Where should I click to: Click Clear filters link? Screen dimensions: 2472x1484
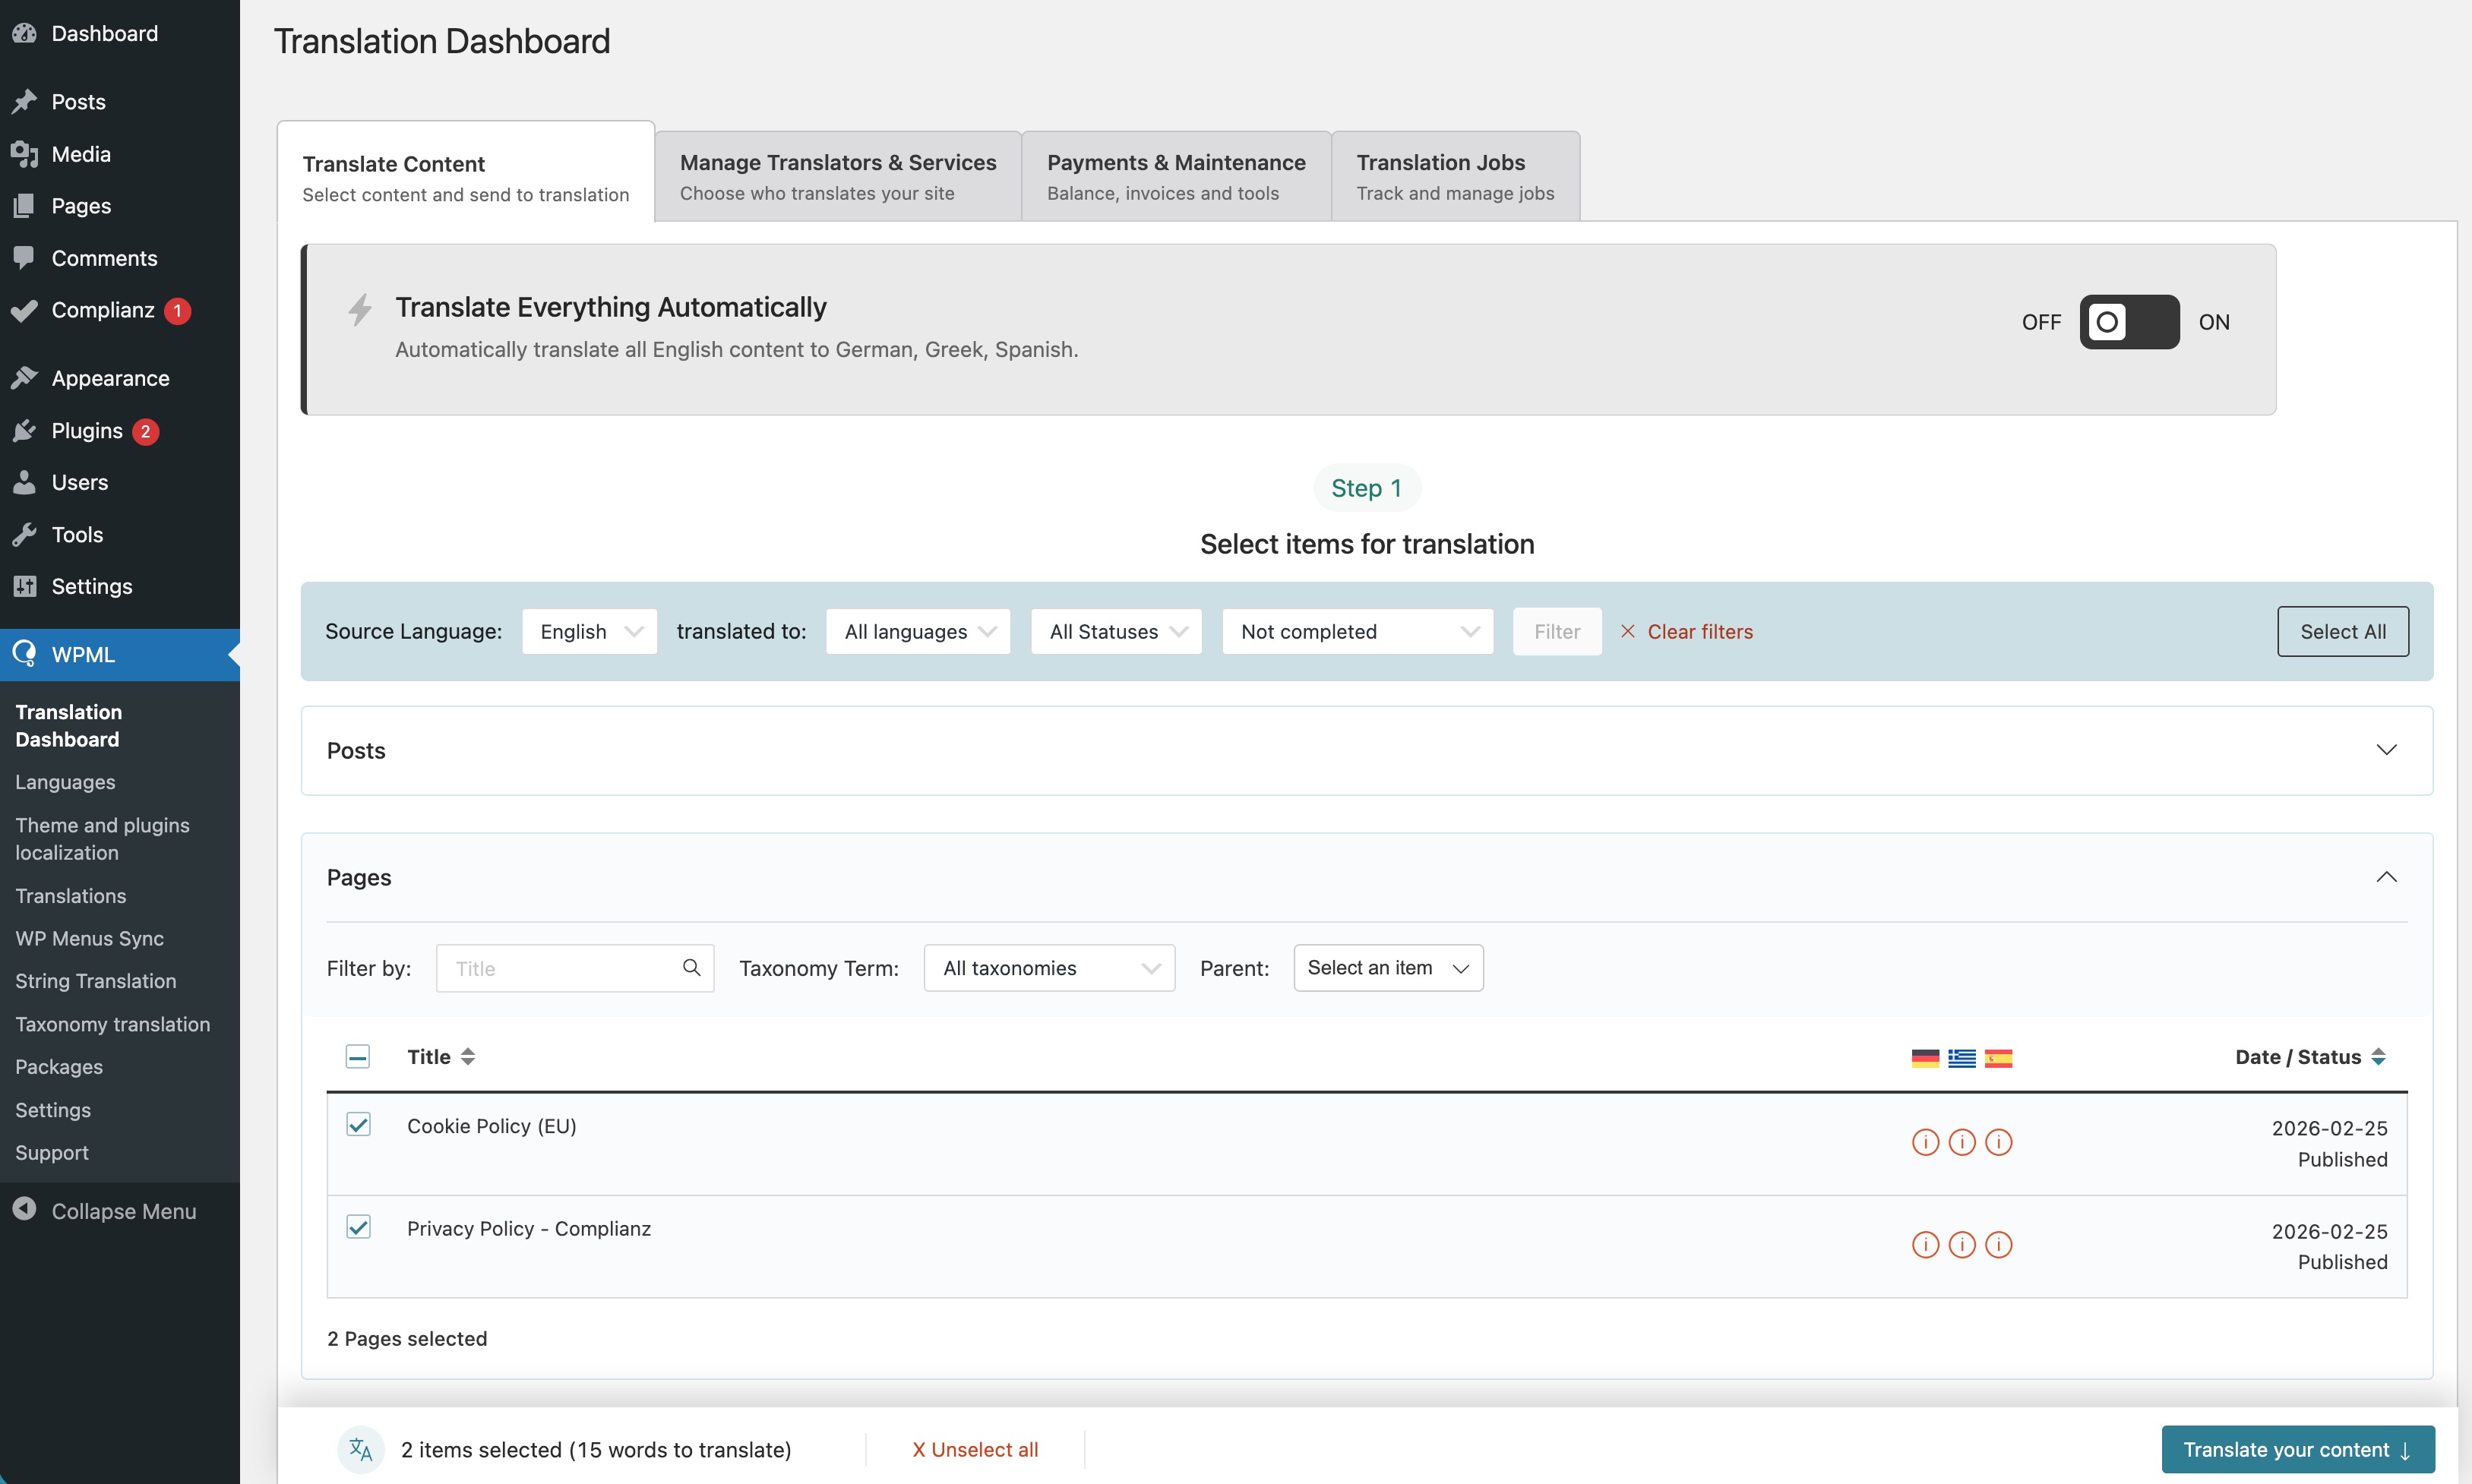(1699, 632)
